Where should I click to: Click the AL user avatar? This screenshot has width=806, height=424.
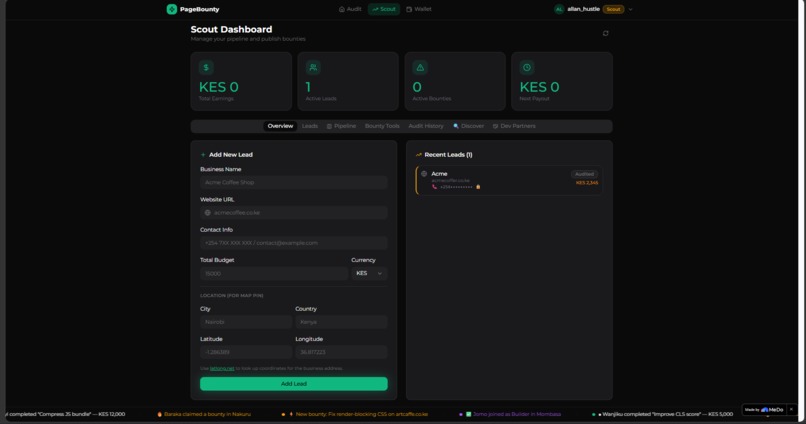[559, 9]
